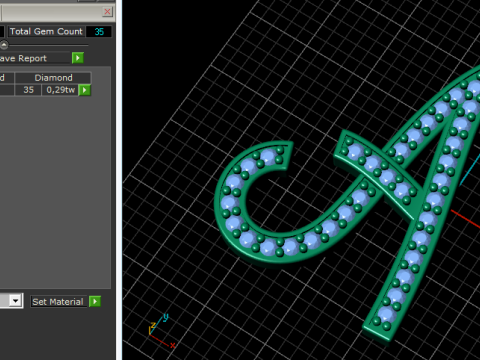The width and height of the screenshot is (480, 360).
Task: Select the Total Gem Count value 35
Action: coord(99,32)
